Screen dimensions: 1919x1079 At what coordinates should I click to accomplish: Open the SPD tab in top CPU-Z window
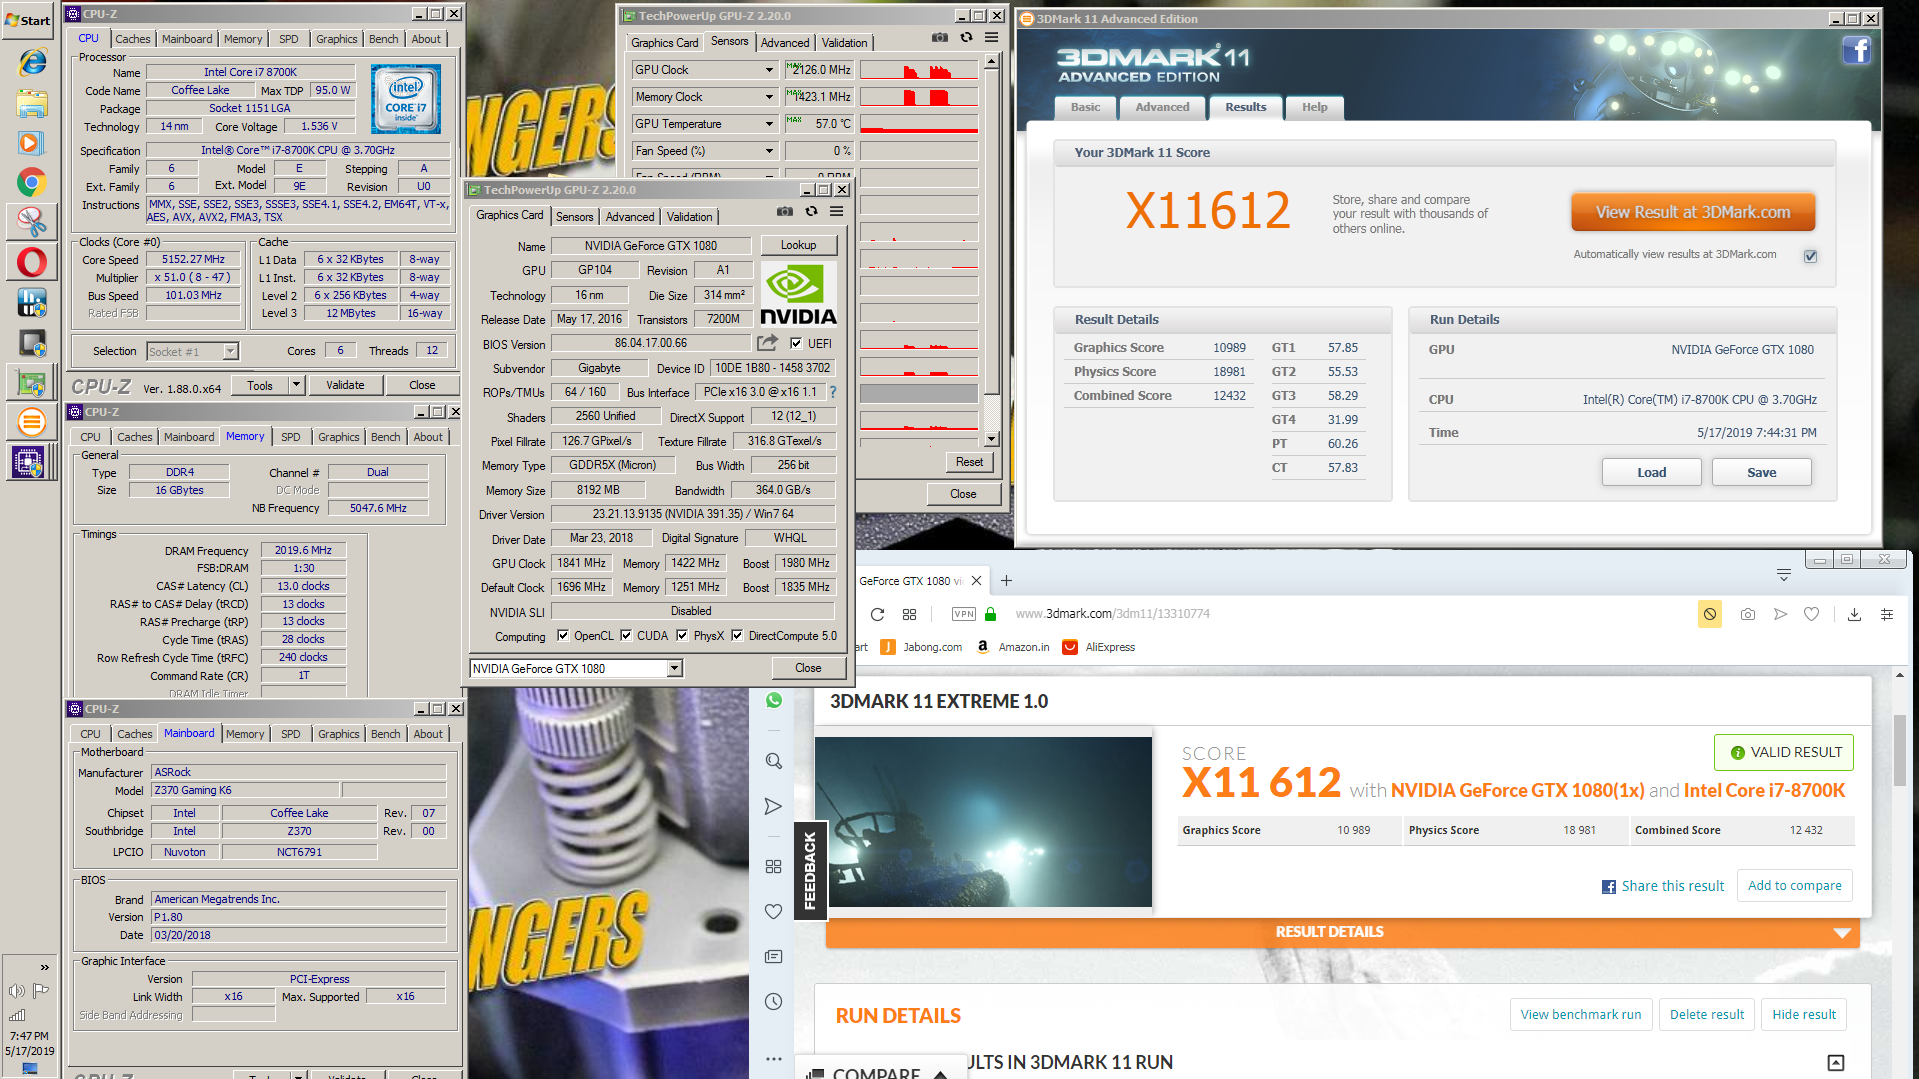[x=289, y=39]
